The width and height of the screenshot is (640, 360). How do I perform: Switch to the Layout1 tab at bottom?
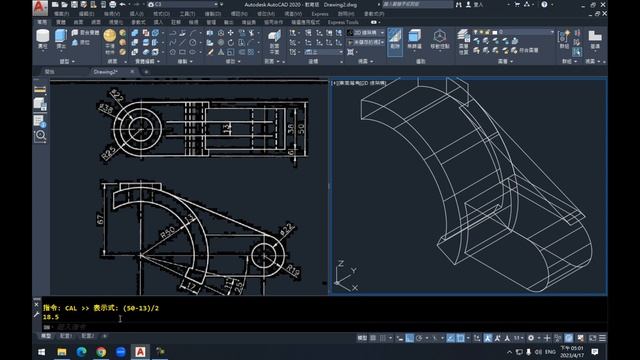(66, 336)
